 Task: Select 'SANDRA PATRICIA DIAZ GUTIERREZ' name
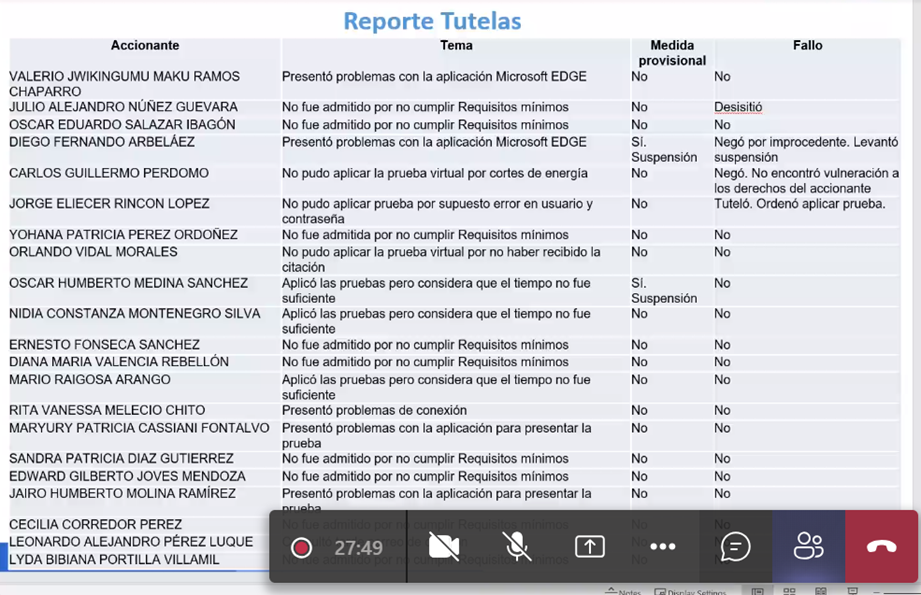(122, 459)
